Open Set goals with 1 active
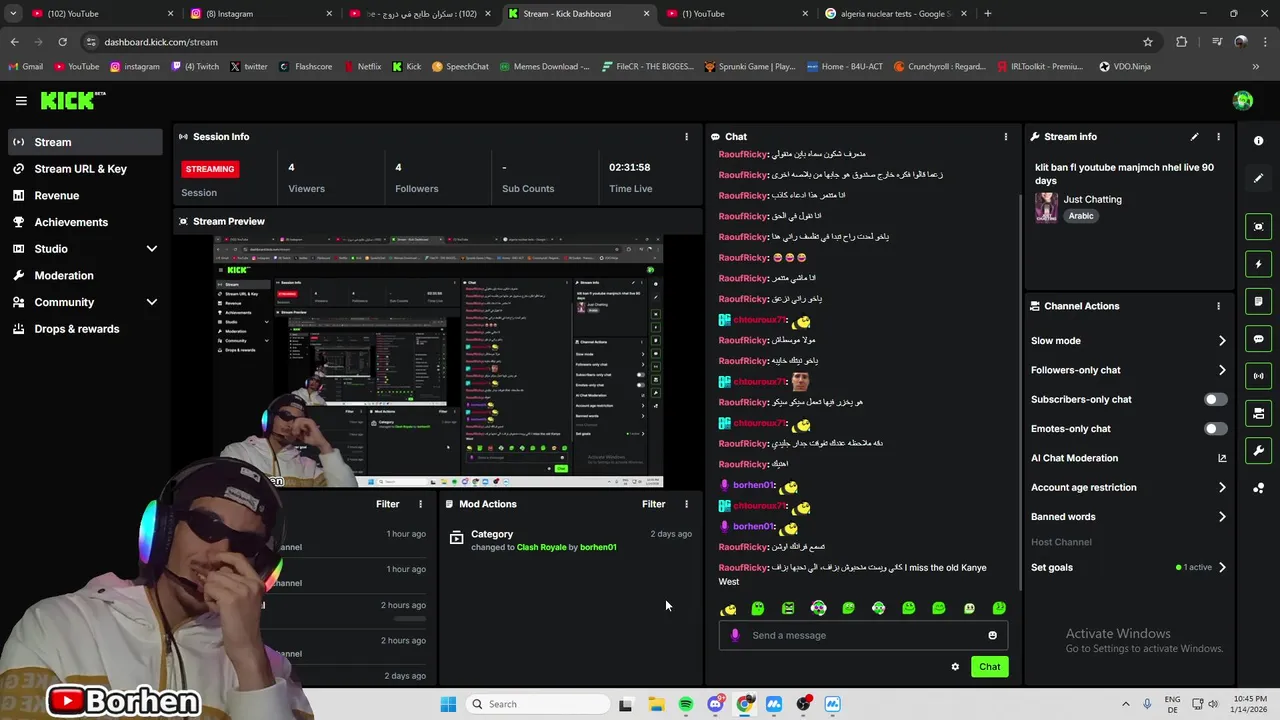The image size is (1280, 720). 1129,567
